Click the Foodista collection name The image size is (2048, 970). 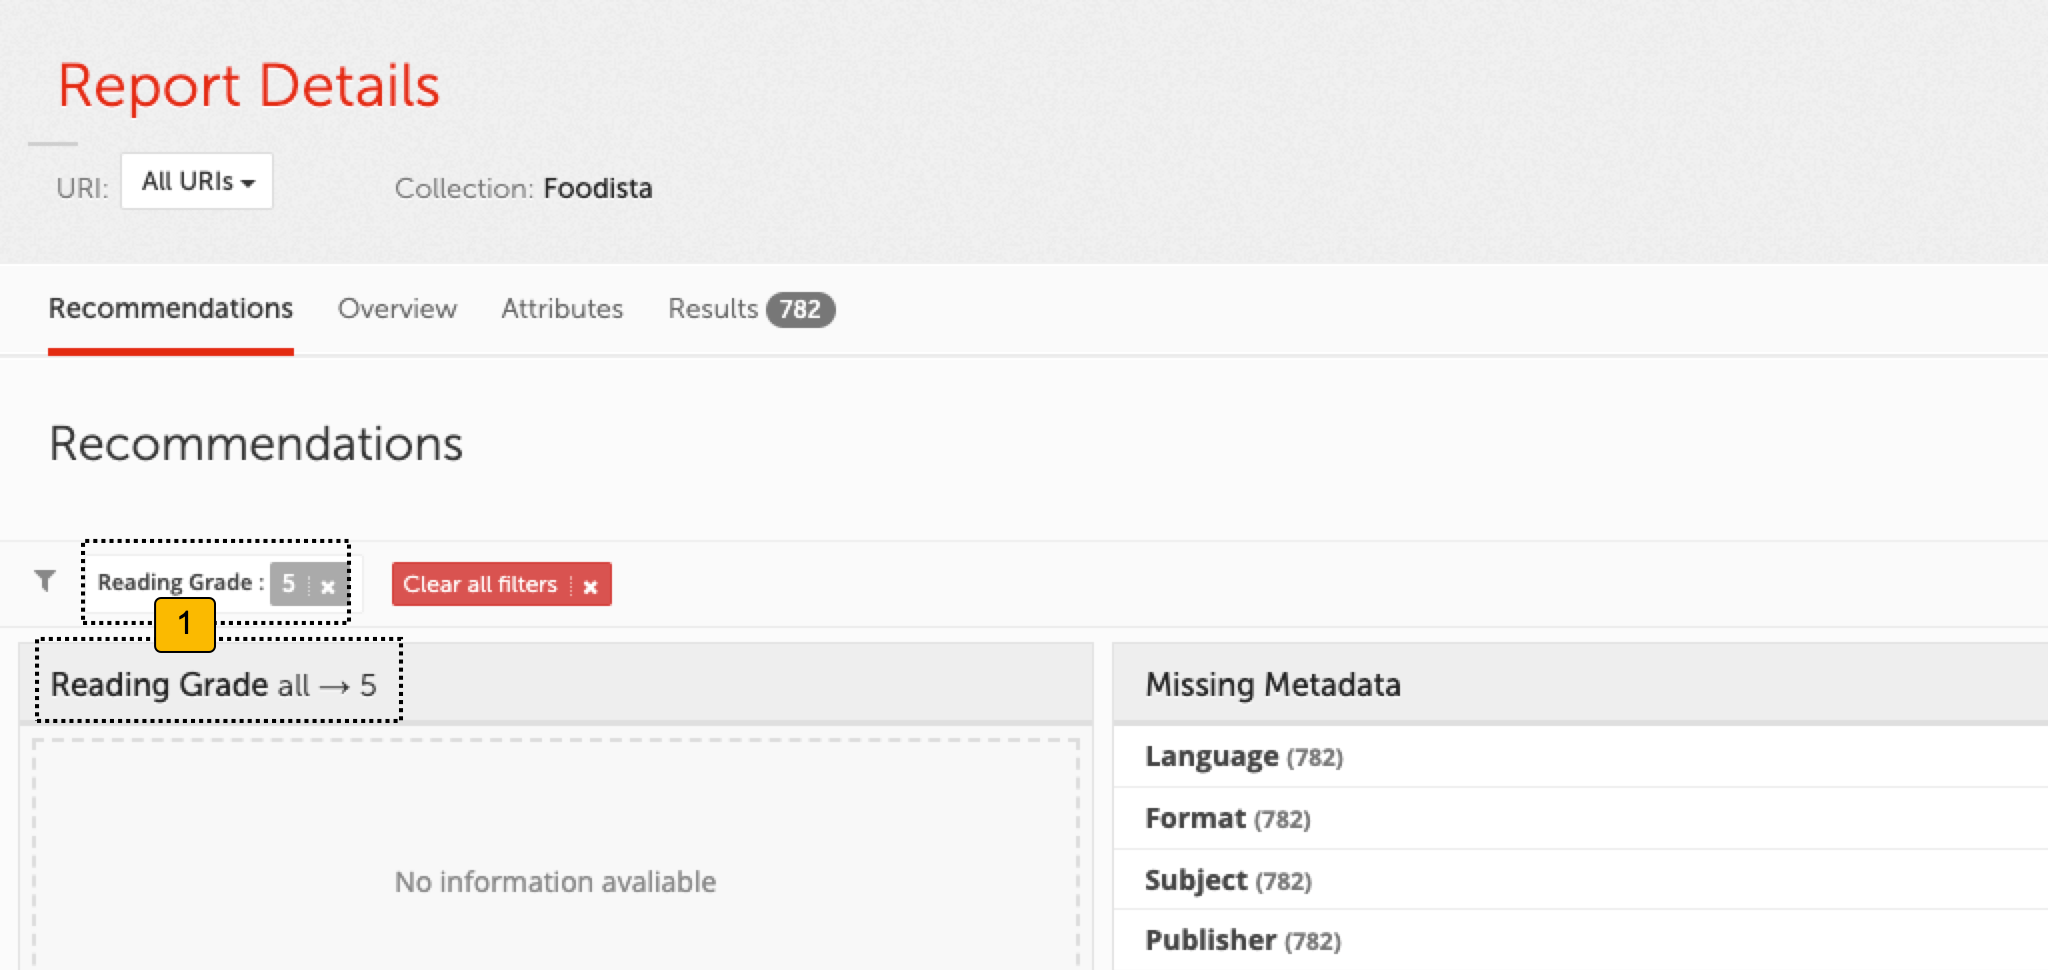[x=597, y=188]
